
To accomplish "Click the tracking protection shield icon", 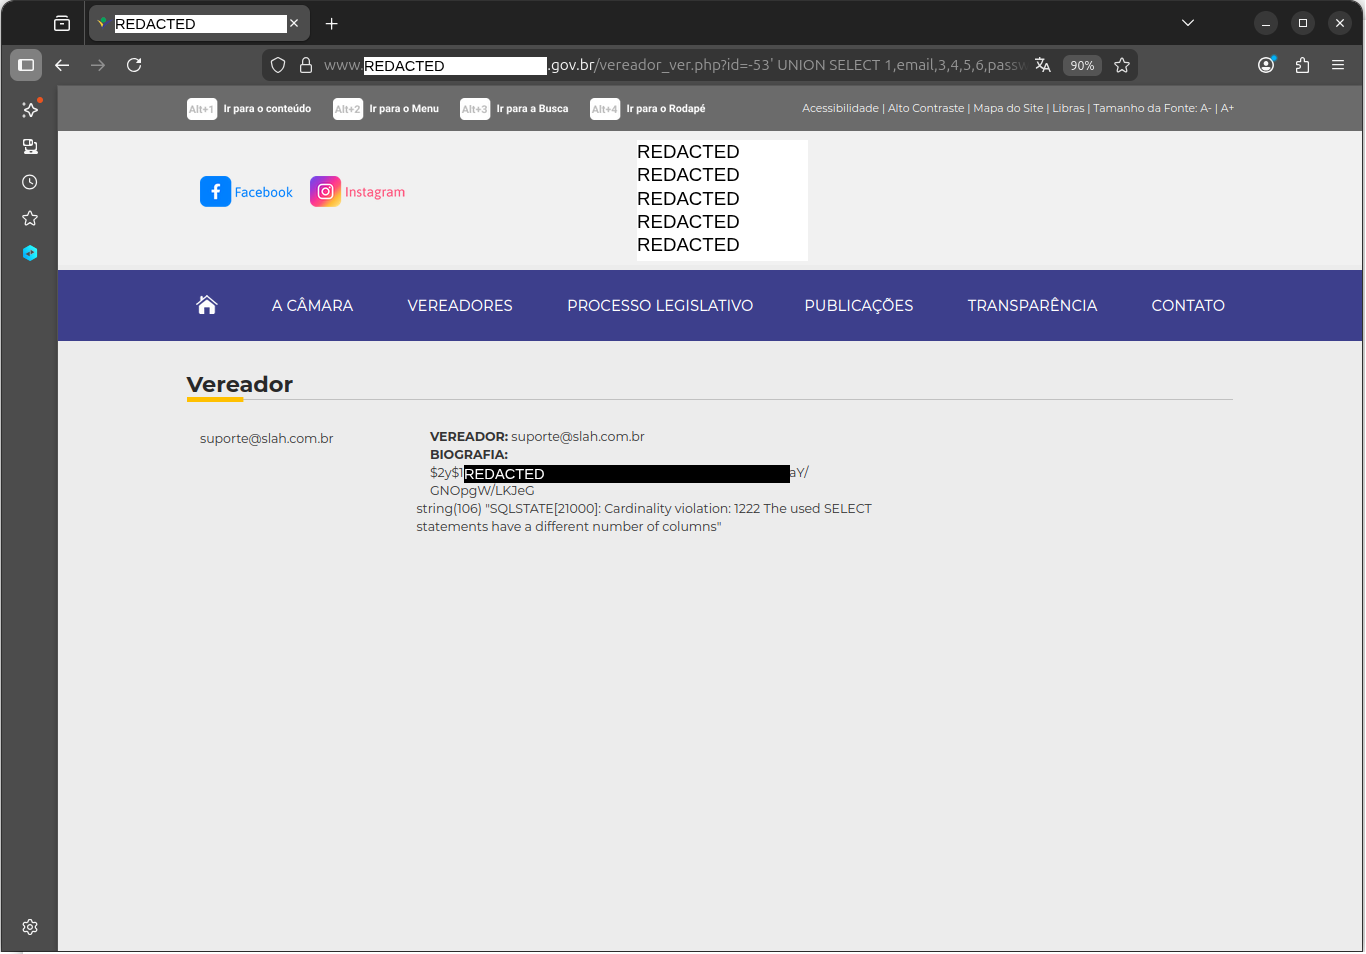I will [x=277, y=65].
